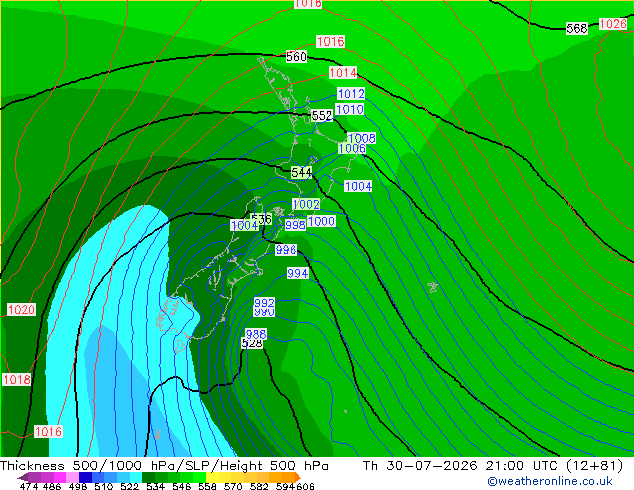This screenshot has width=634, height=490.
Task: Click the blue 994 isobar label
Action: tap(298, 273)
